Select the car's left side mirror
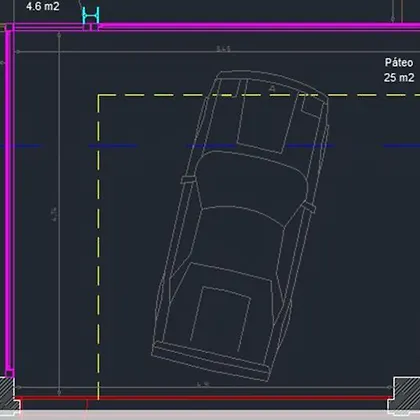 [x=188, y=179]
